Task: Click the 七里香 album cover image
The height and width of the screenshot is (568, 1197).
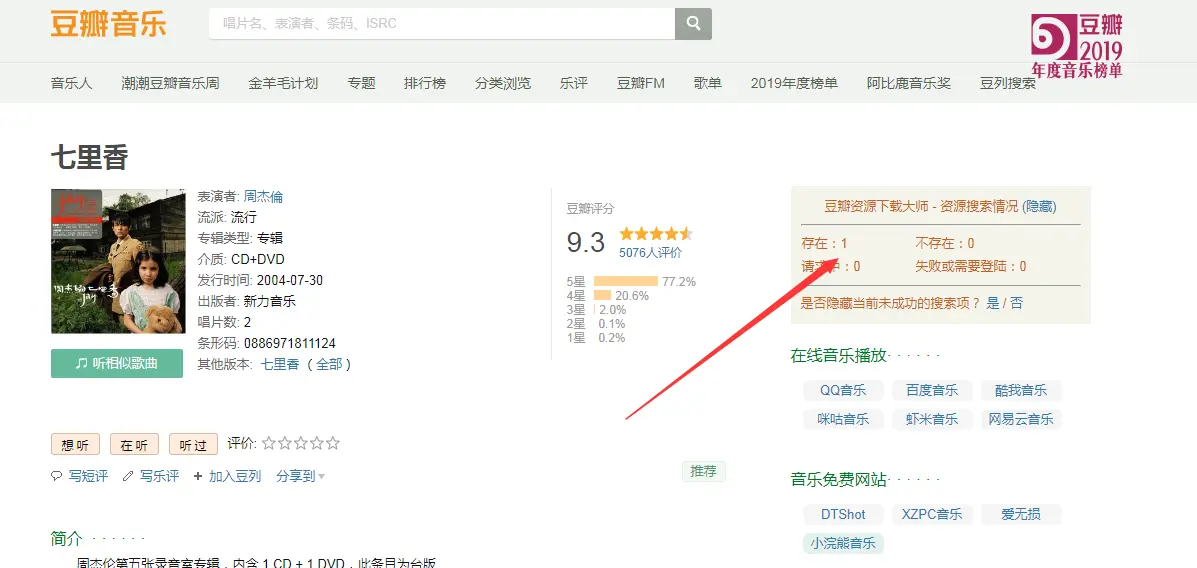Action: point(118,261)
